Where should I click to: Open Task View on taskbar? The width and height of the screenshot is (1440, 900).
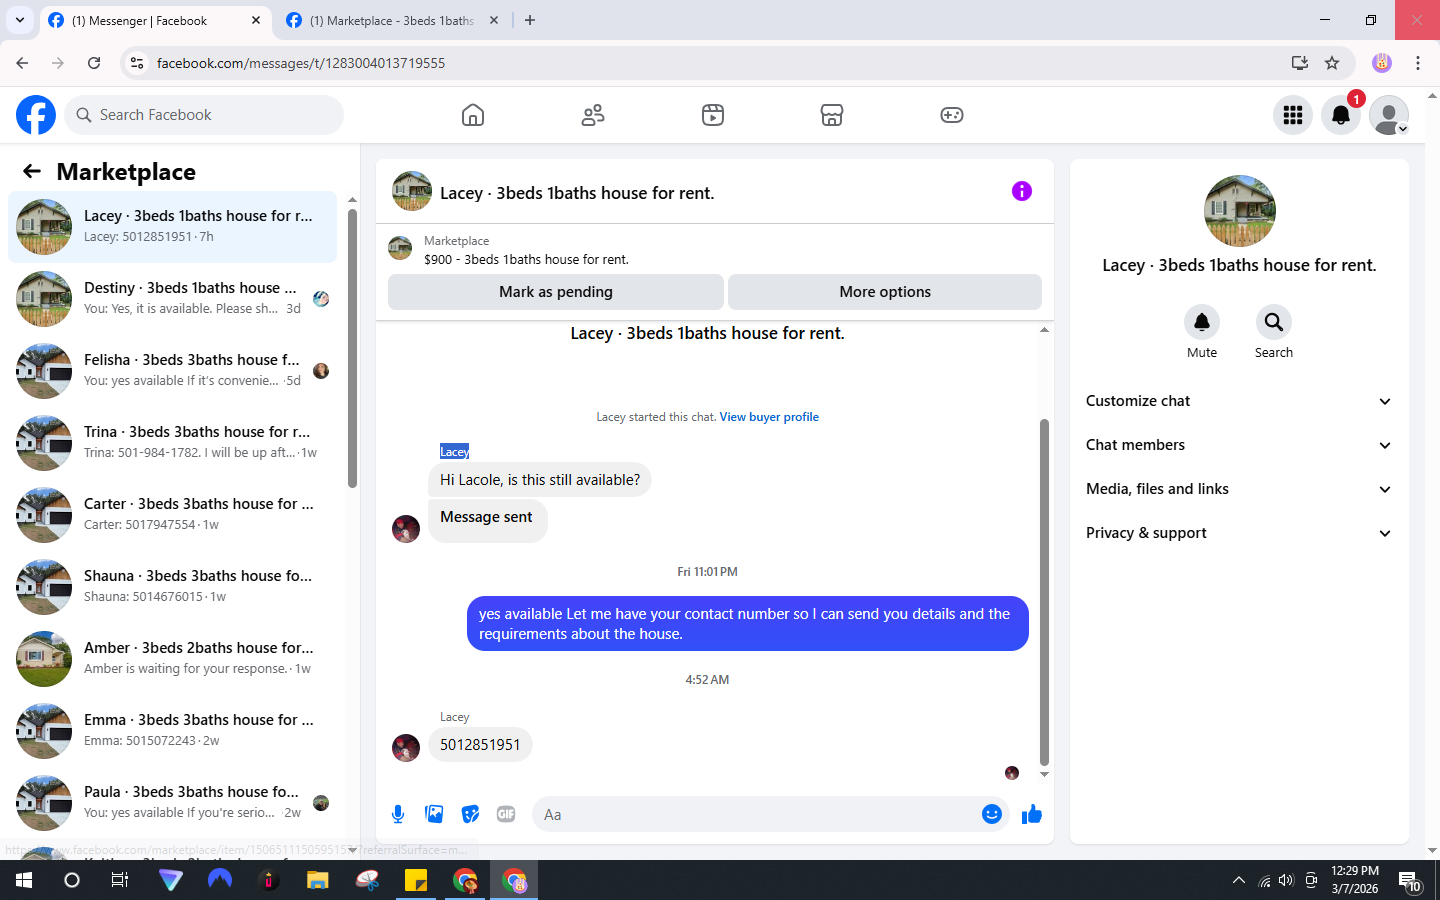point(119,880)
